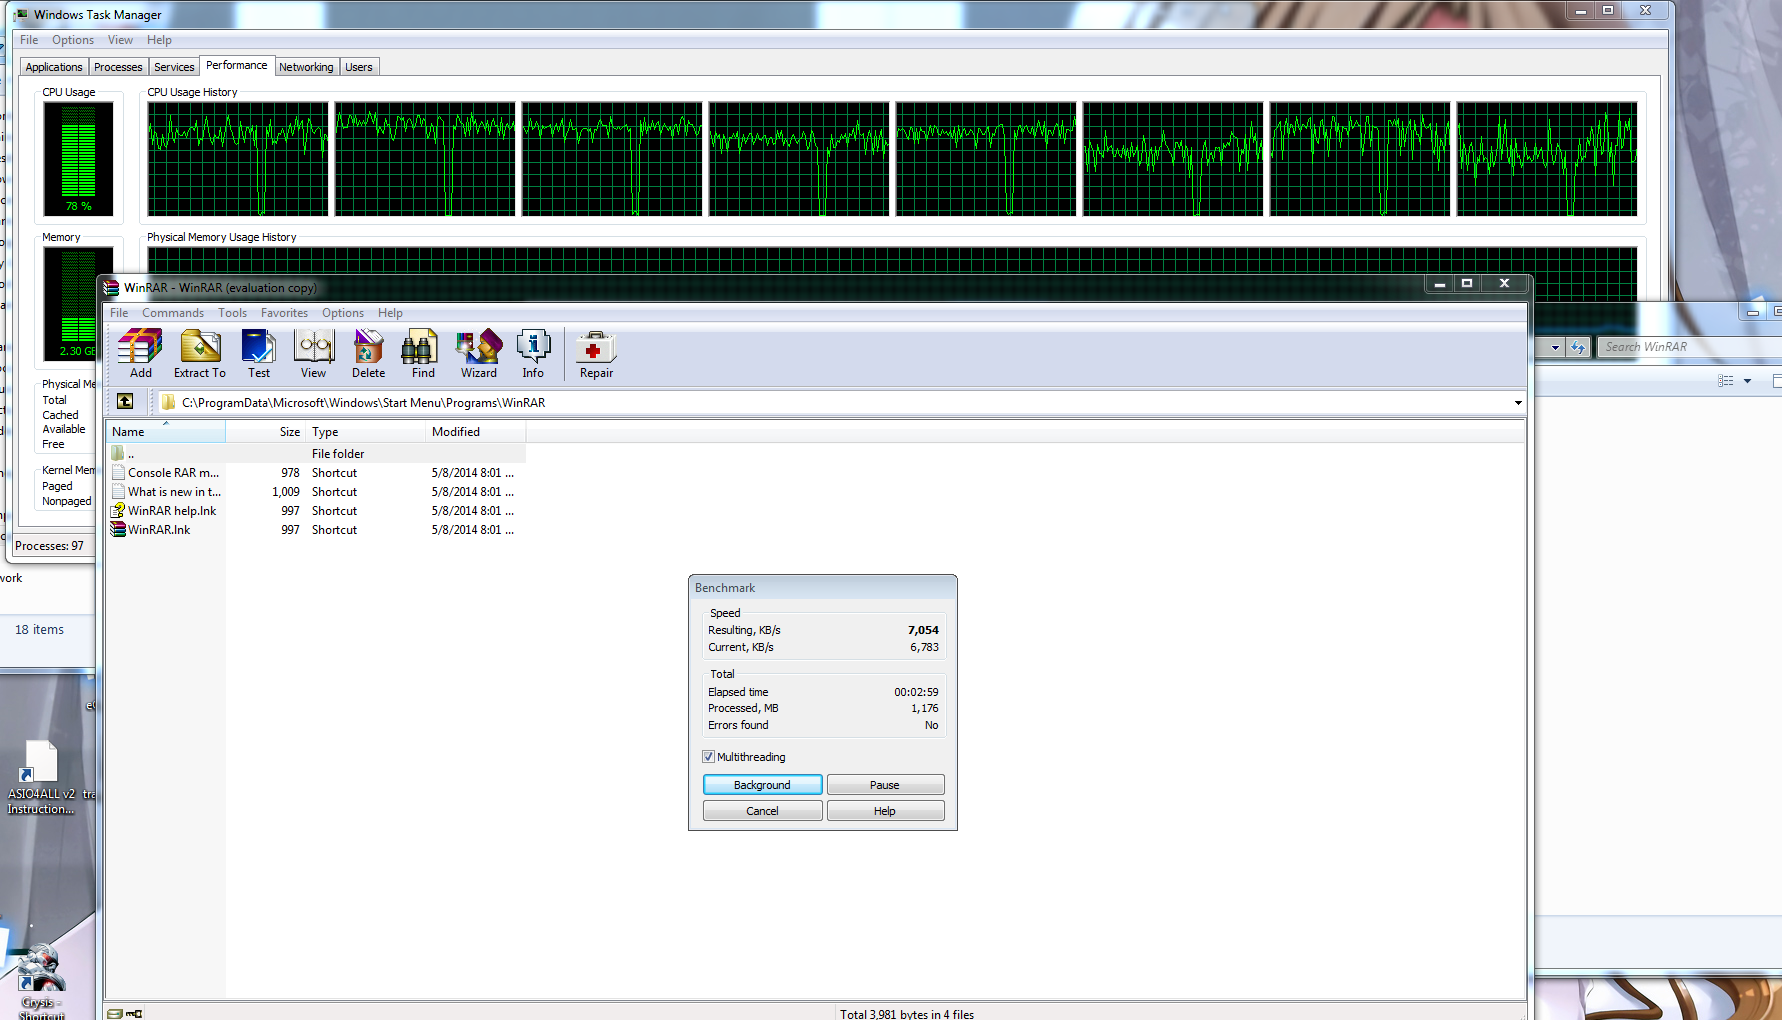Click the Add archive toolbar icon
The height and width of the screenshot is (1020, 1782).
click(140, 354)
